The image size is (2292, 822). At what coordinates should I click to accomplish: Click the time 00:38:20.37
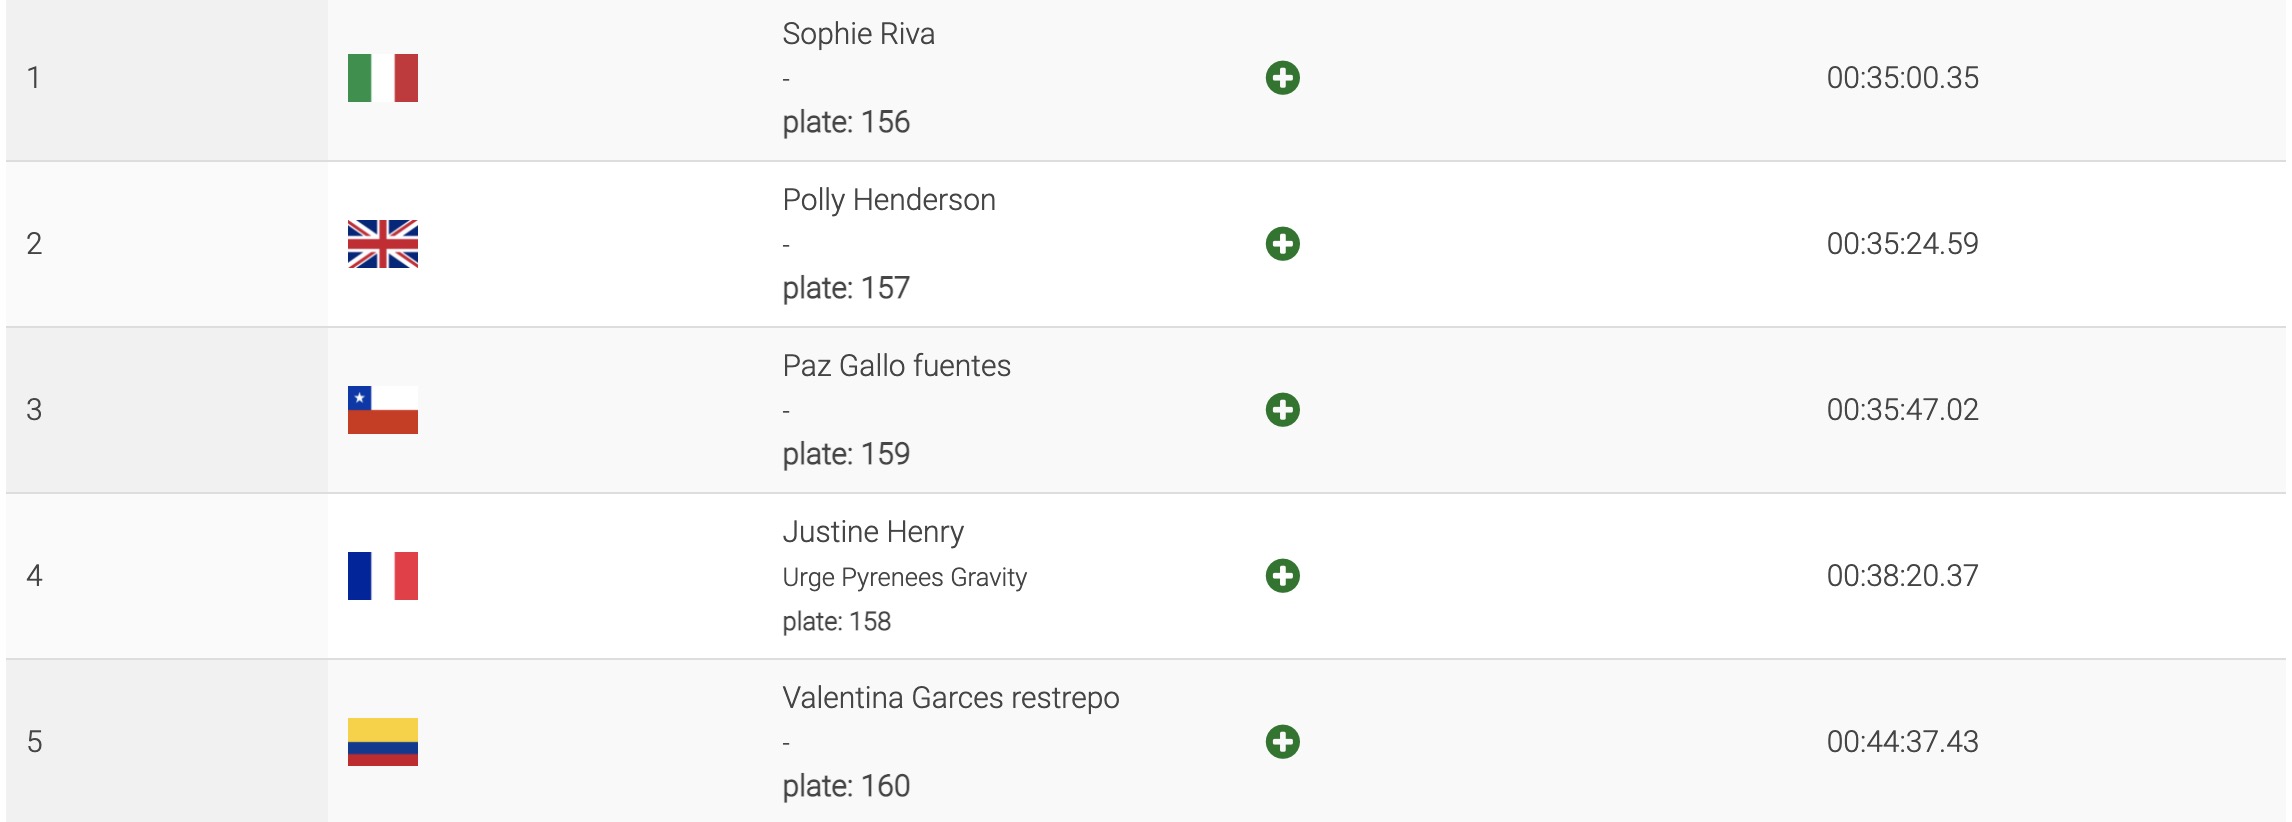click(x=1902, y=576)
